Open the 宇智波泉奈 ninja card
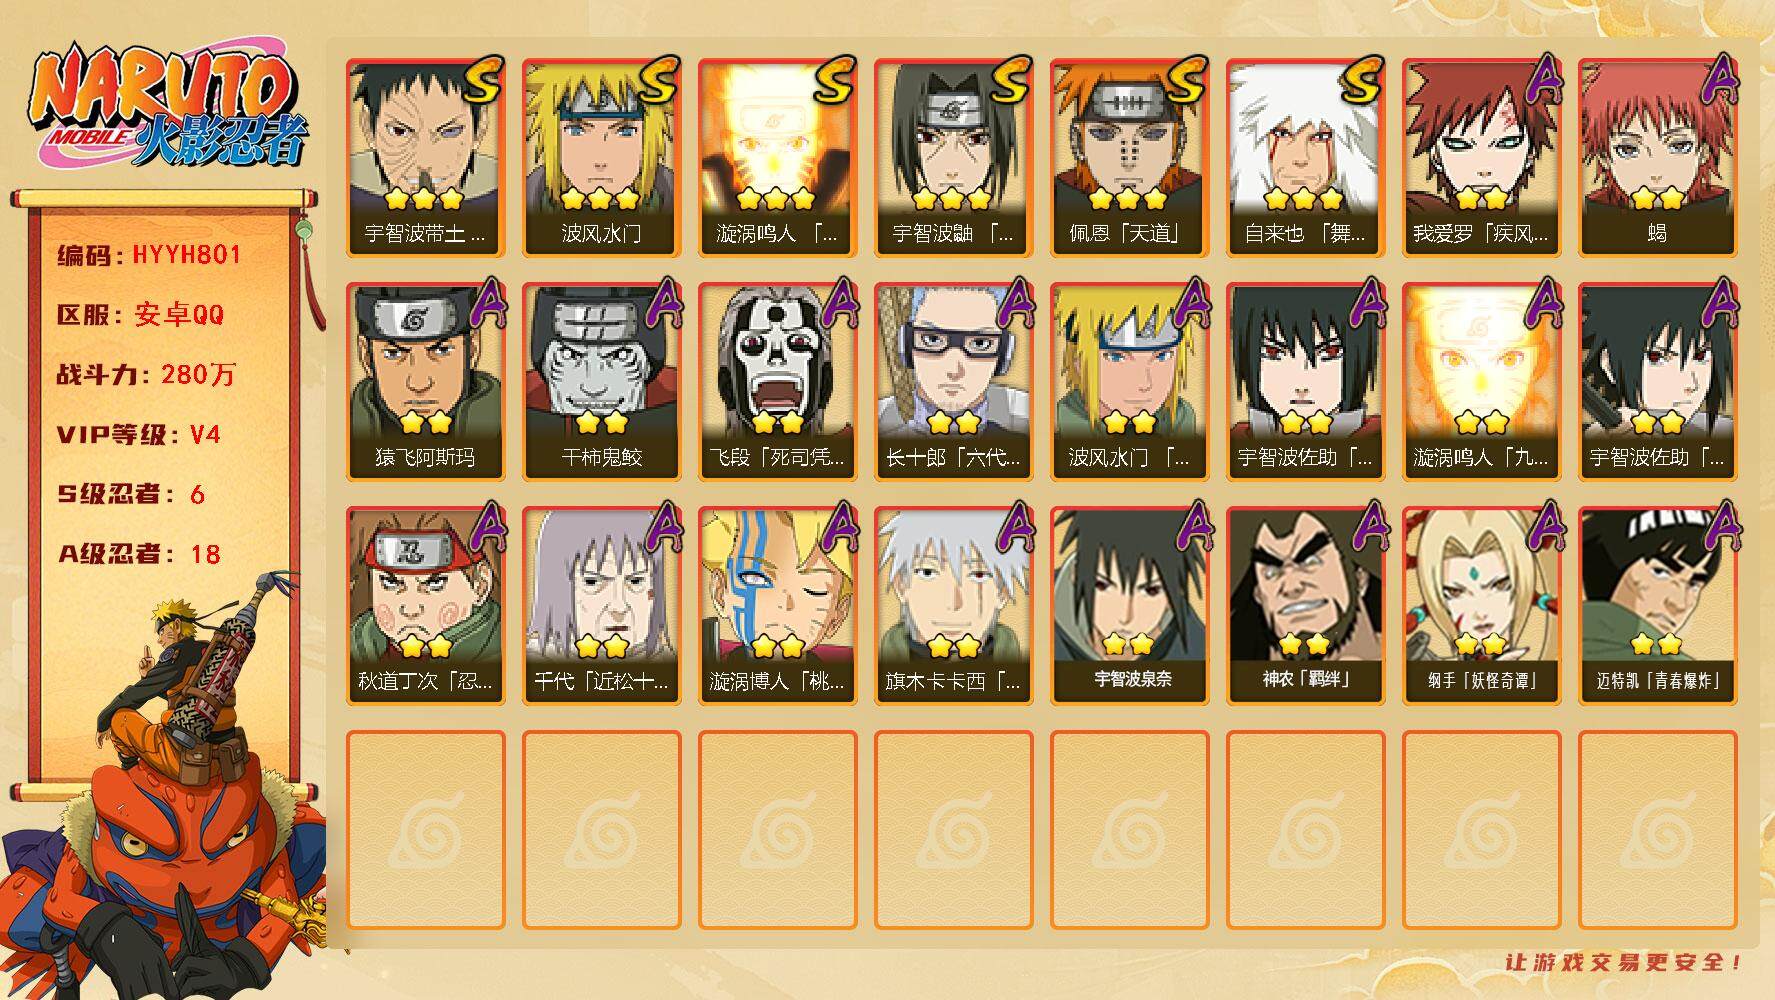Screen dimensions: 1775x1000 click(1129, 605)
